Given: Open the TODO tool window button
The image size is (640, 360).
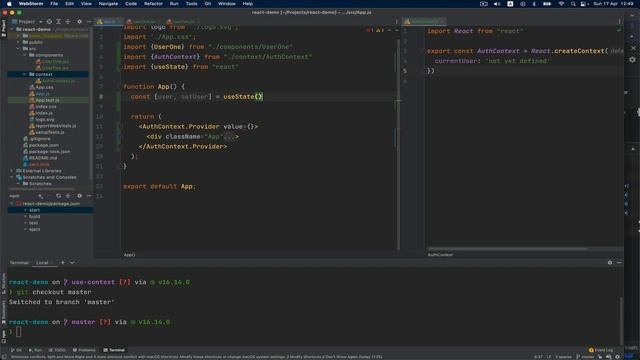Looking at the screenshot, I should 57,350.
